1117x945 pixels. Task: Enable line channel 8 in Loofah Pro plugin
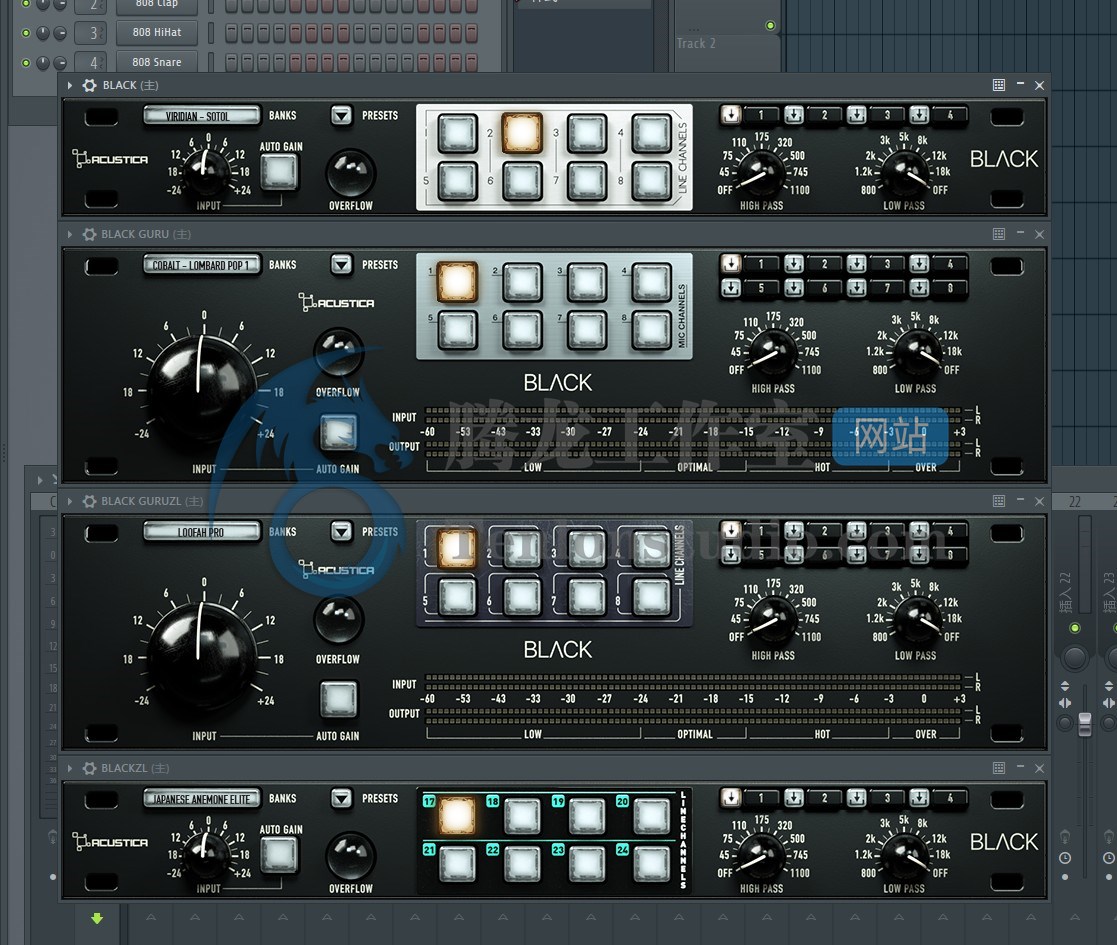click(651, 597)
